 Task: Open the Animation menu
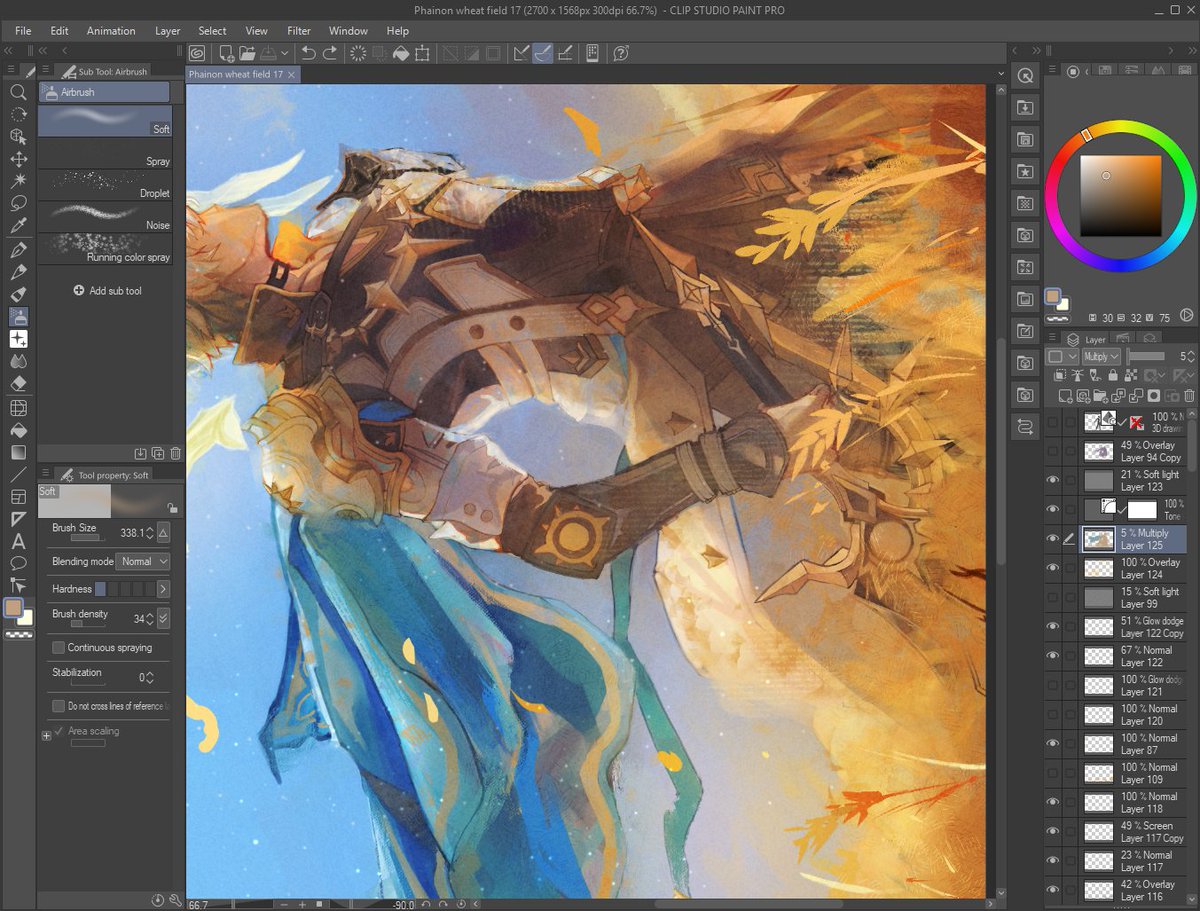coord(111,31)
